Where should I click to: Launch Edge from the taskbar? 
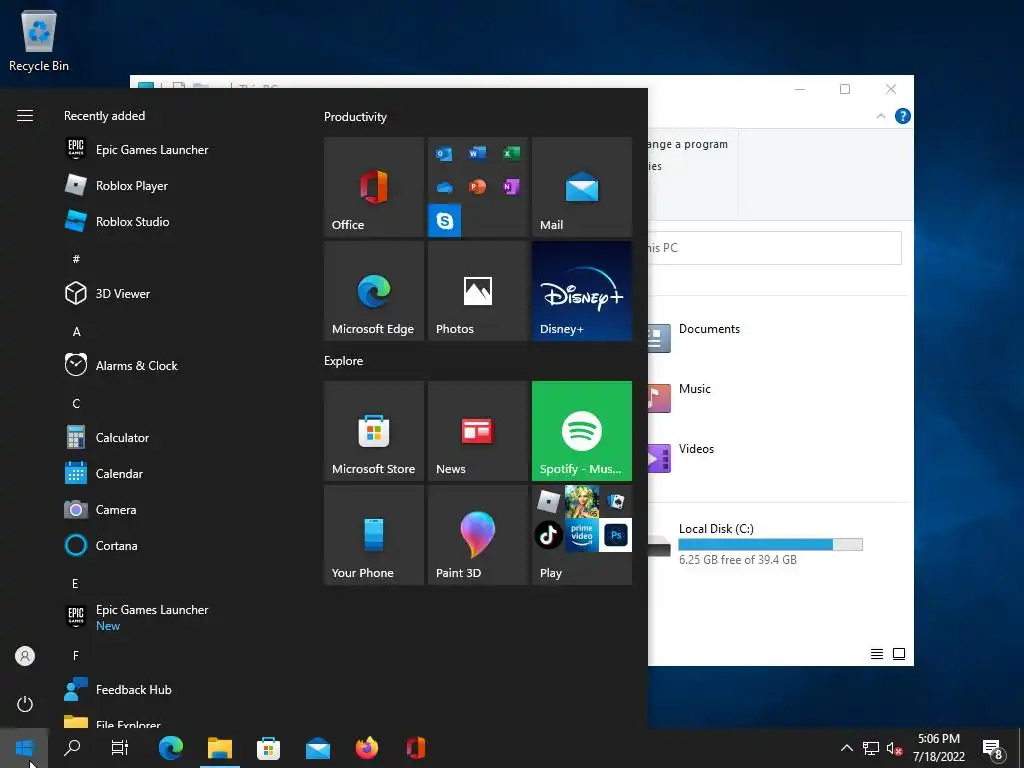tap(170, 748)
